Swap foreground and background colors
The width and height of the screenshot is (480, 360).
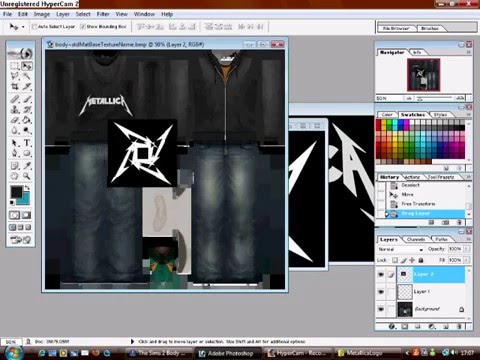(28, 188)
